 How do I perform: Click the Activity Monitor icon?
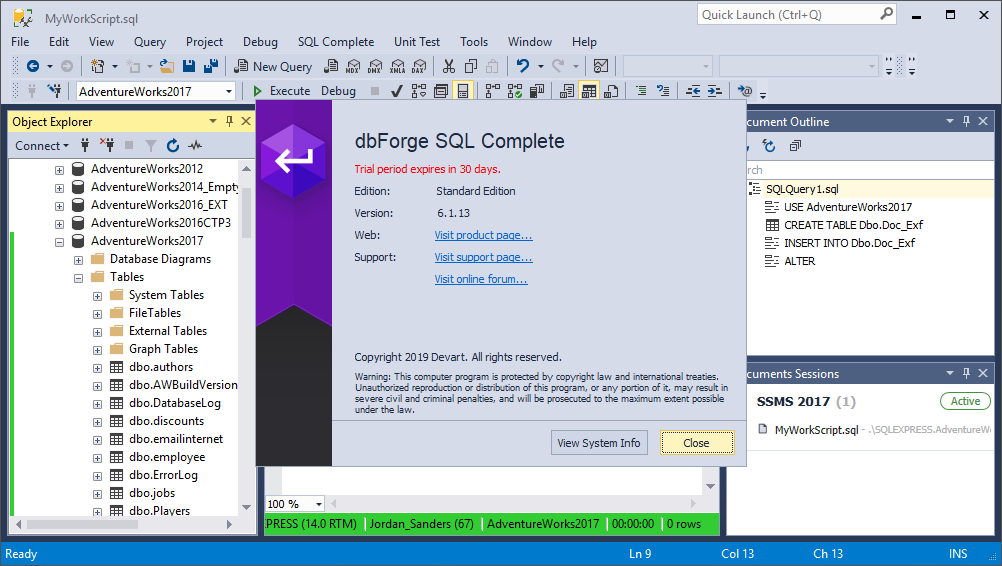point(601,66)
